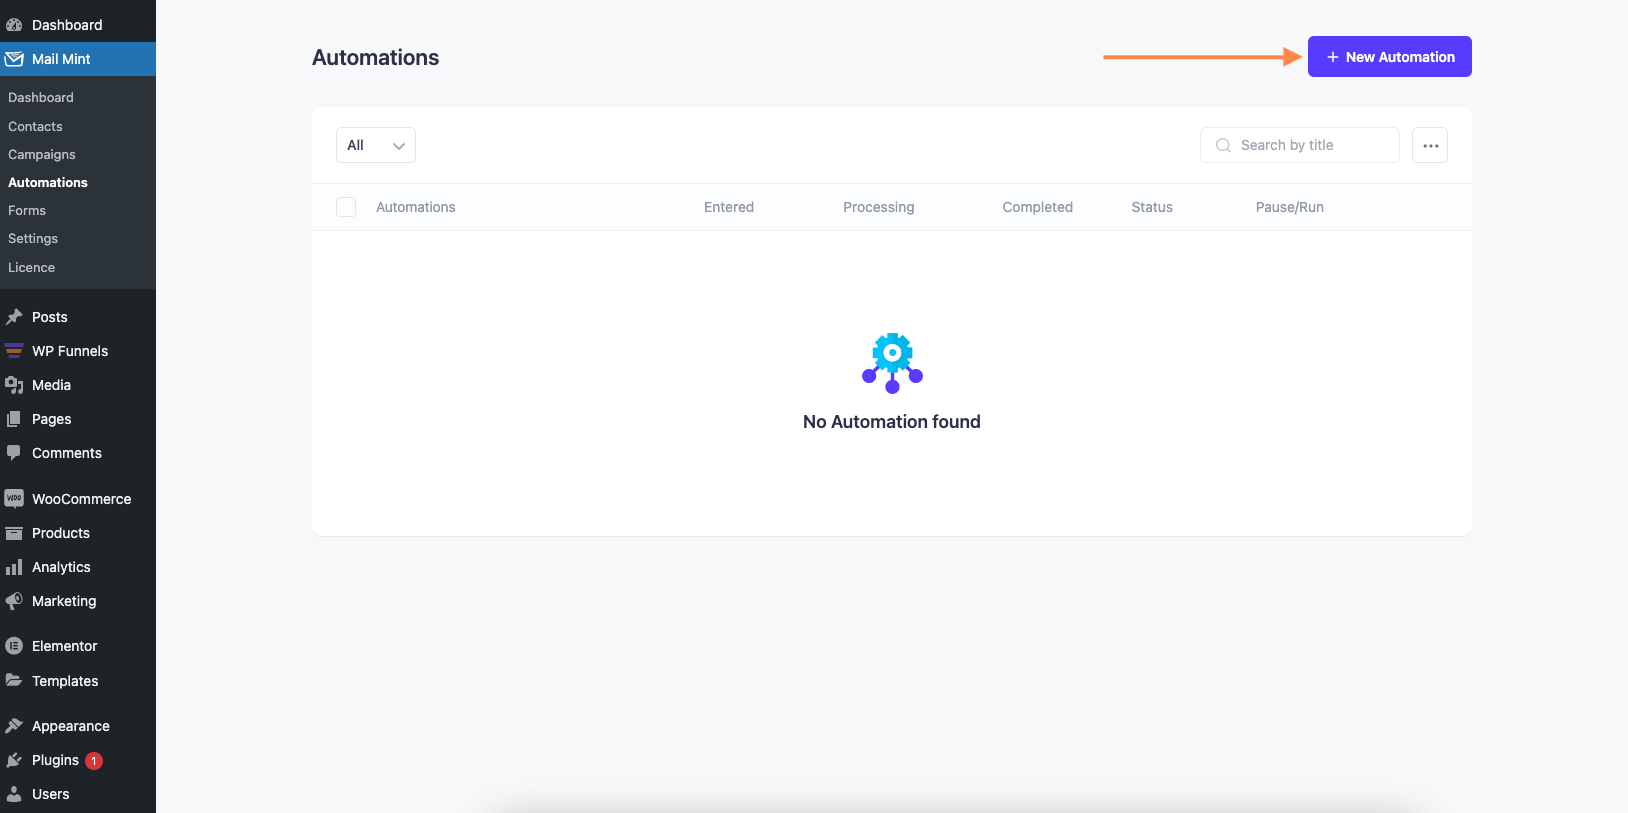Viewport: 1628px width, 813px height.
Task: Open the top WordPress Dashboard link
Action: (67, 25)
